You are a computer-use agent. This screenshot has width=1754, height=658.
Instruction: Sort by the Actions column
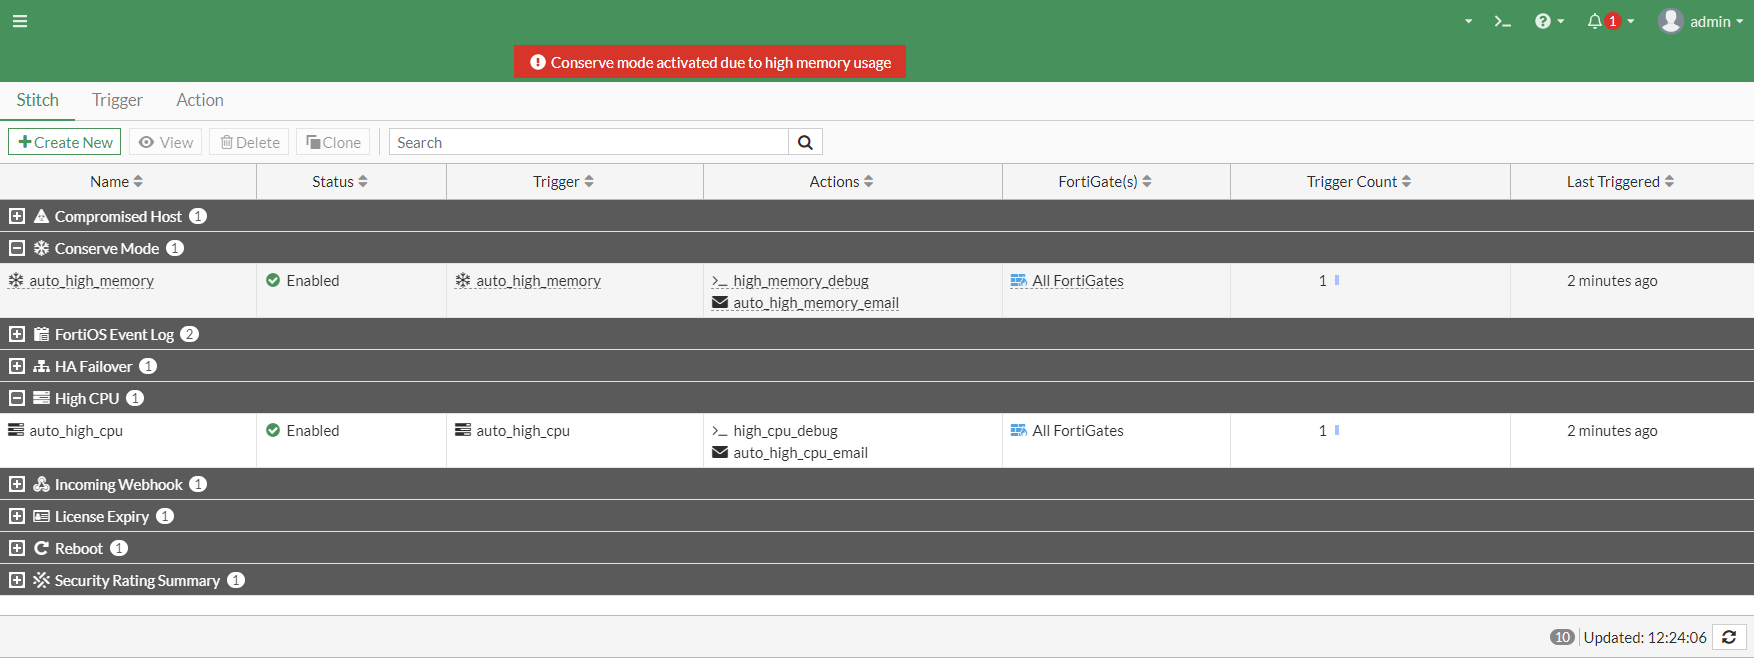842,181
